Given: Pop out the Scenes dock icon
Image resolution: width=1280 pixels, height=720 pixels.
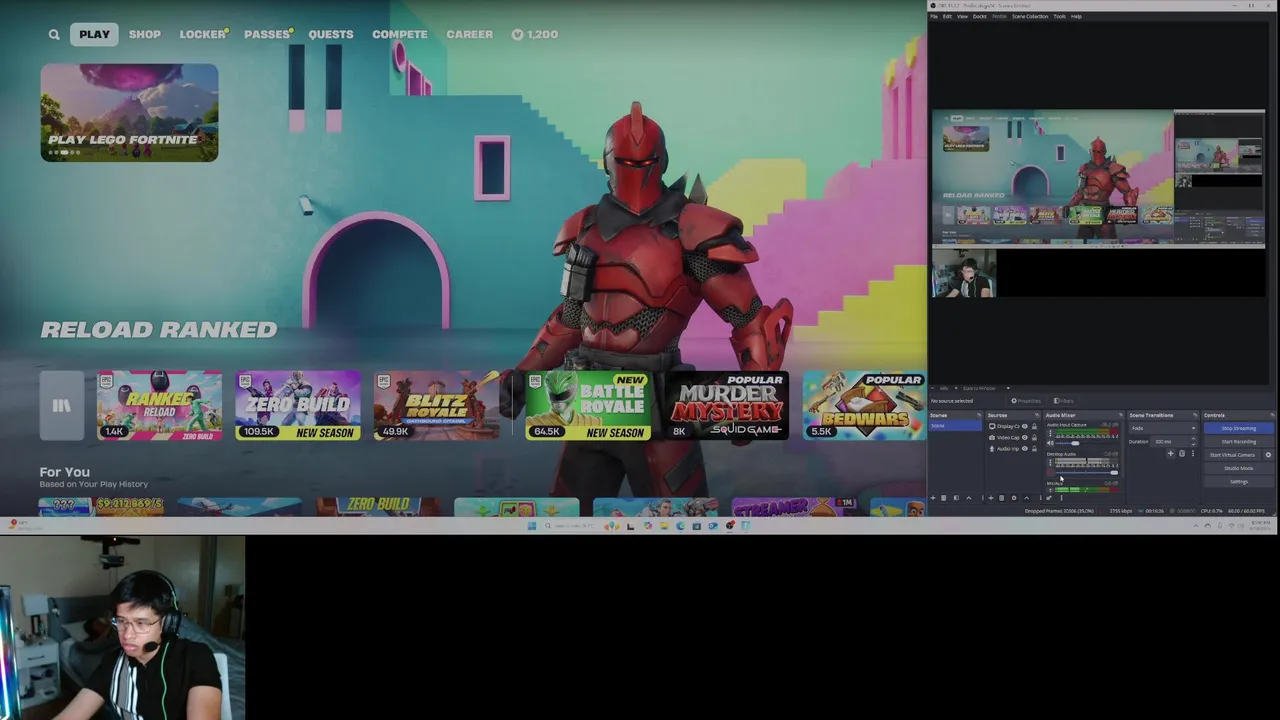Looking at the screenshot, I should (979, 415).
